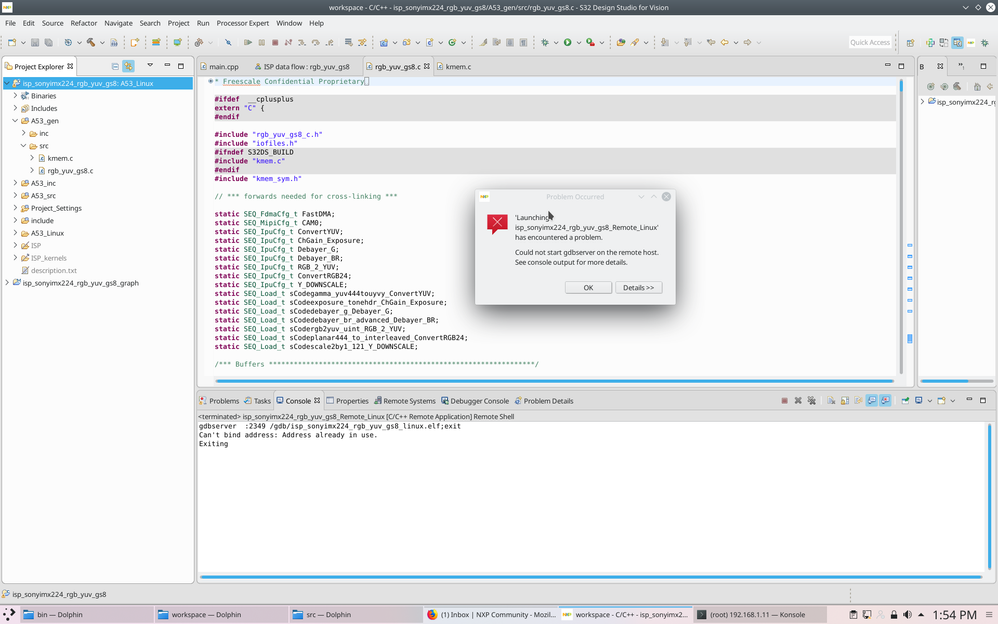The image size is (998, 624).
Task: Open the bin — Dolphin taskbar entry
Action: 87,614
